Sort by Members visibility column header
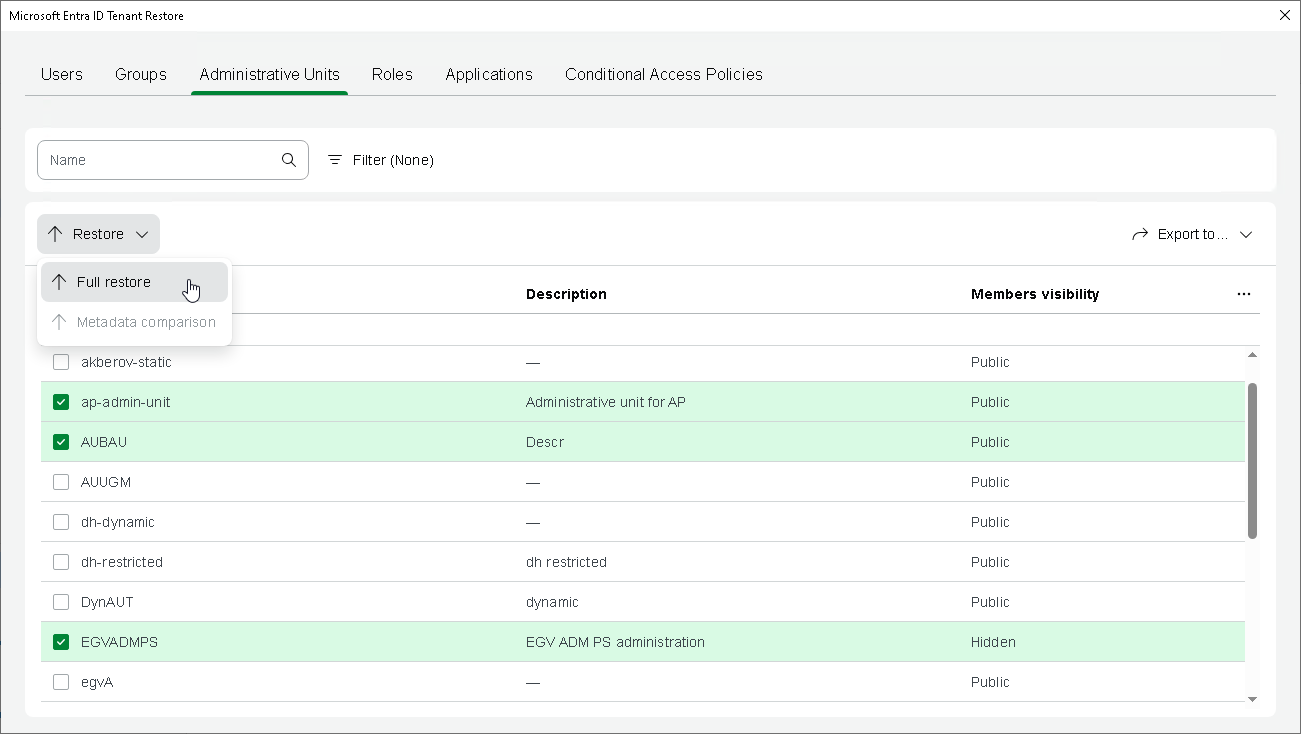1301x734 pixels. pos(1034,294)
